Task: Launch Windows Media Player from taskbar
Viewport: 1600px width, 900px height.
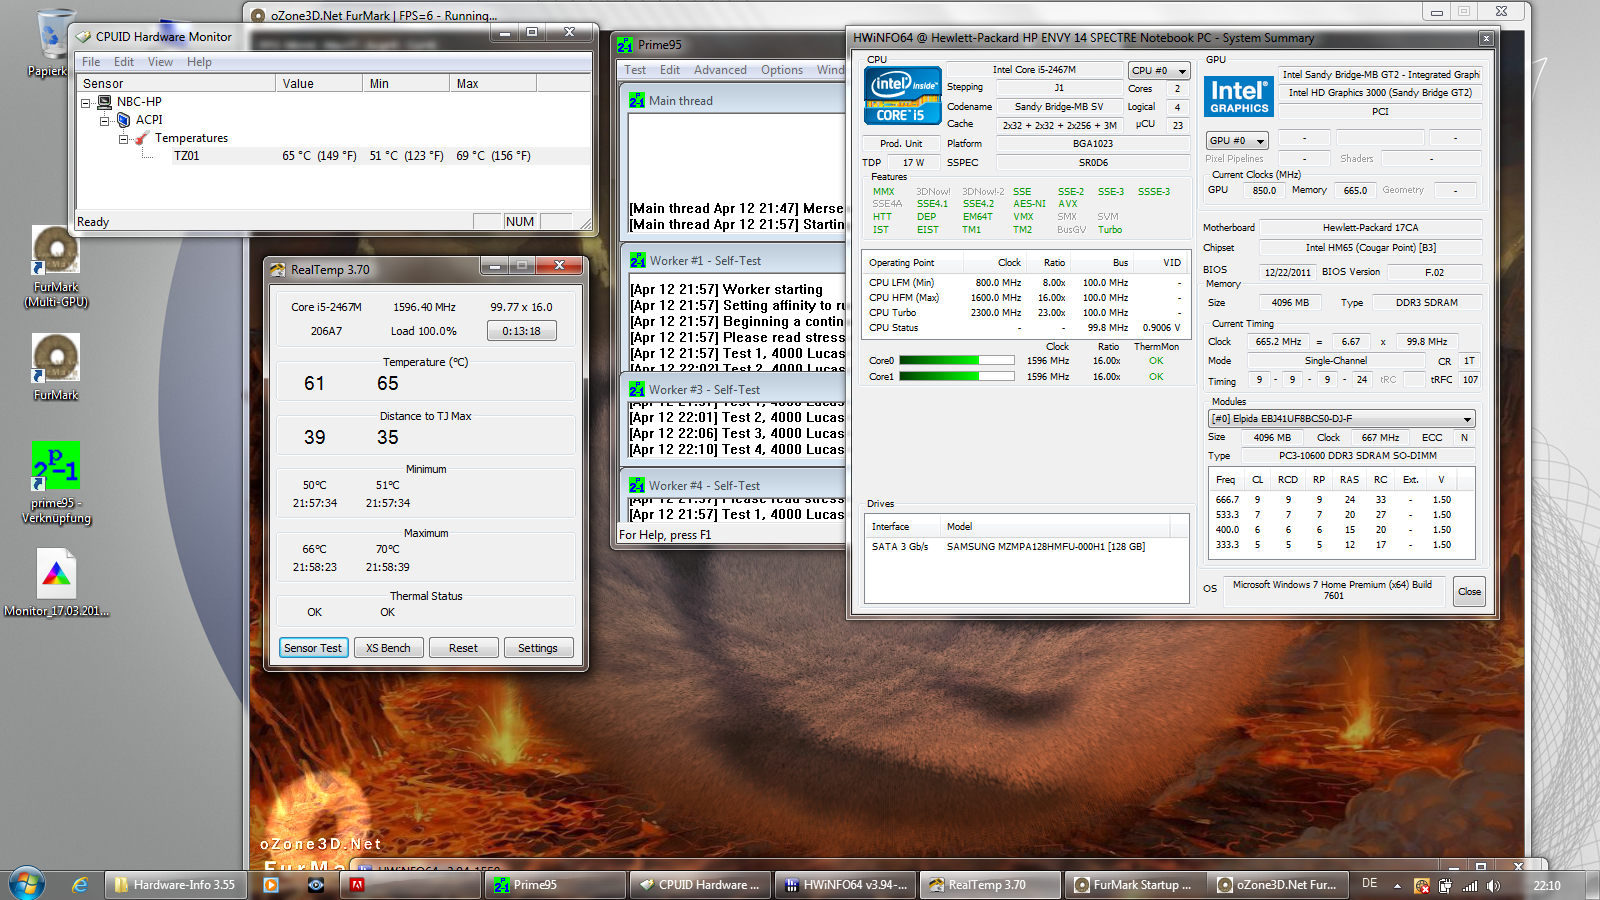Action: [x=271, y=885]
